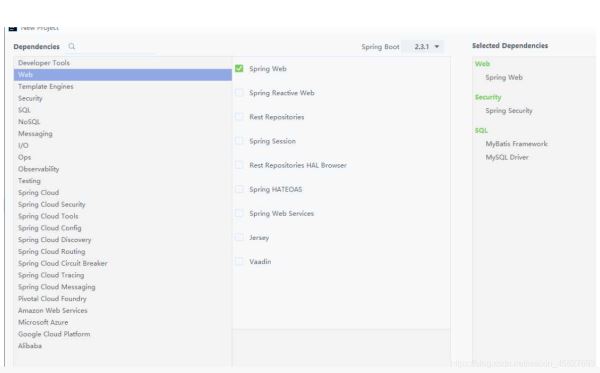
Task: Open Template Engines category
Action: [x=123, y=86]
